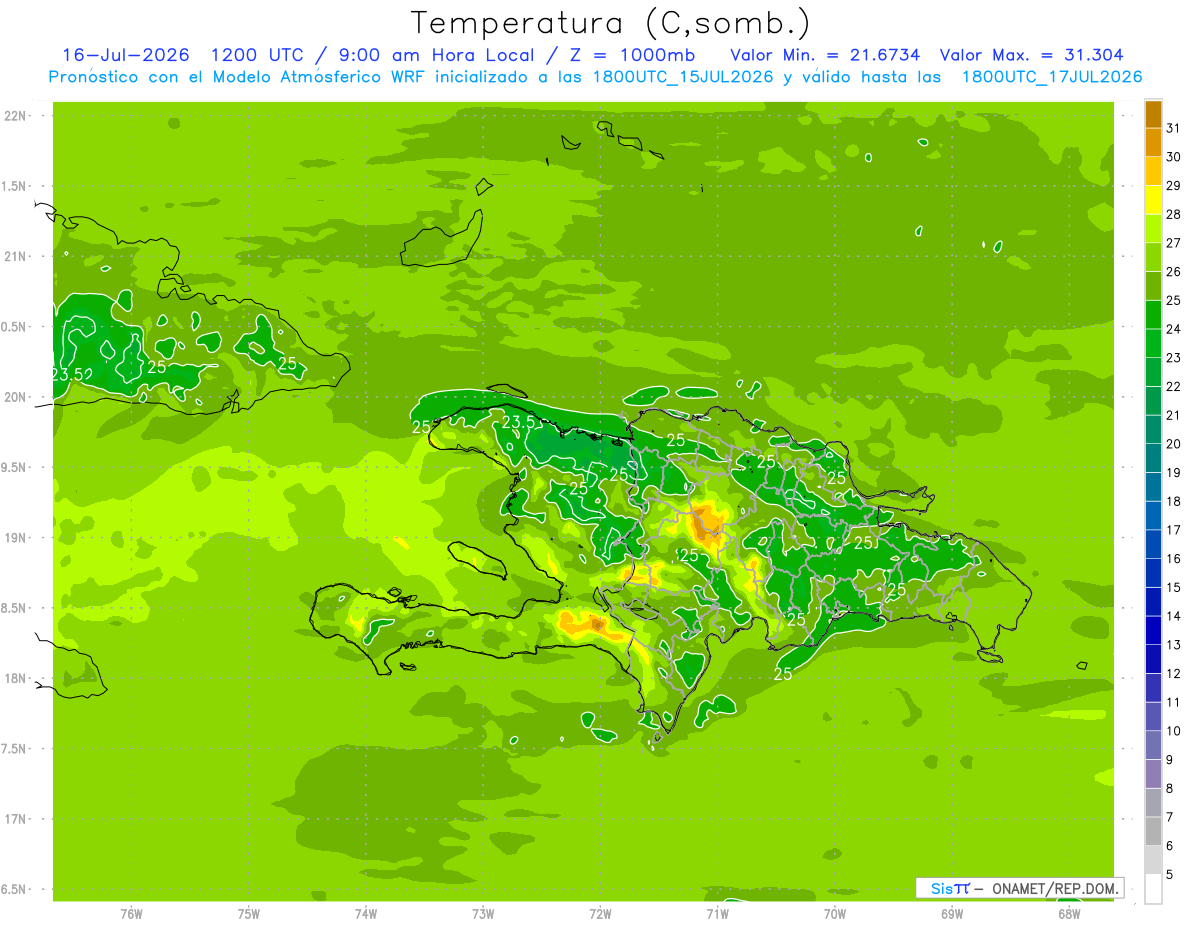Click the 9:00 am Hora Local text
The image size is (1200, 927).
pyautogui.click(x=437, y=55)
